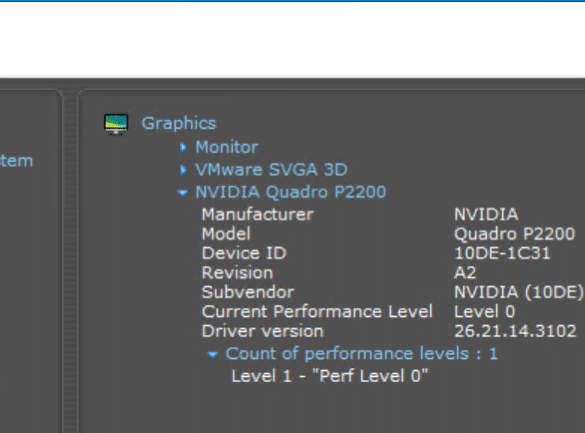The height and width of the screenshot is (433, 585).
Task: Click the Device ID label
Action: pos(244,253)
